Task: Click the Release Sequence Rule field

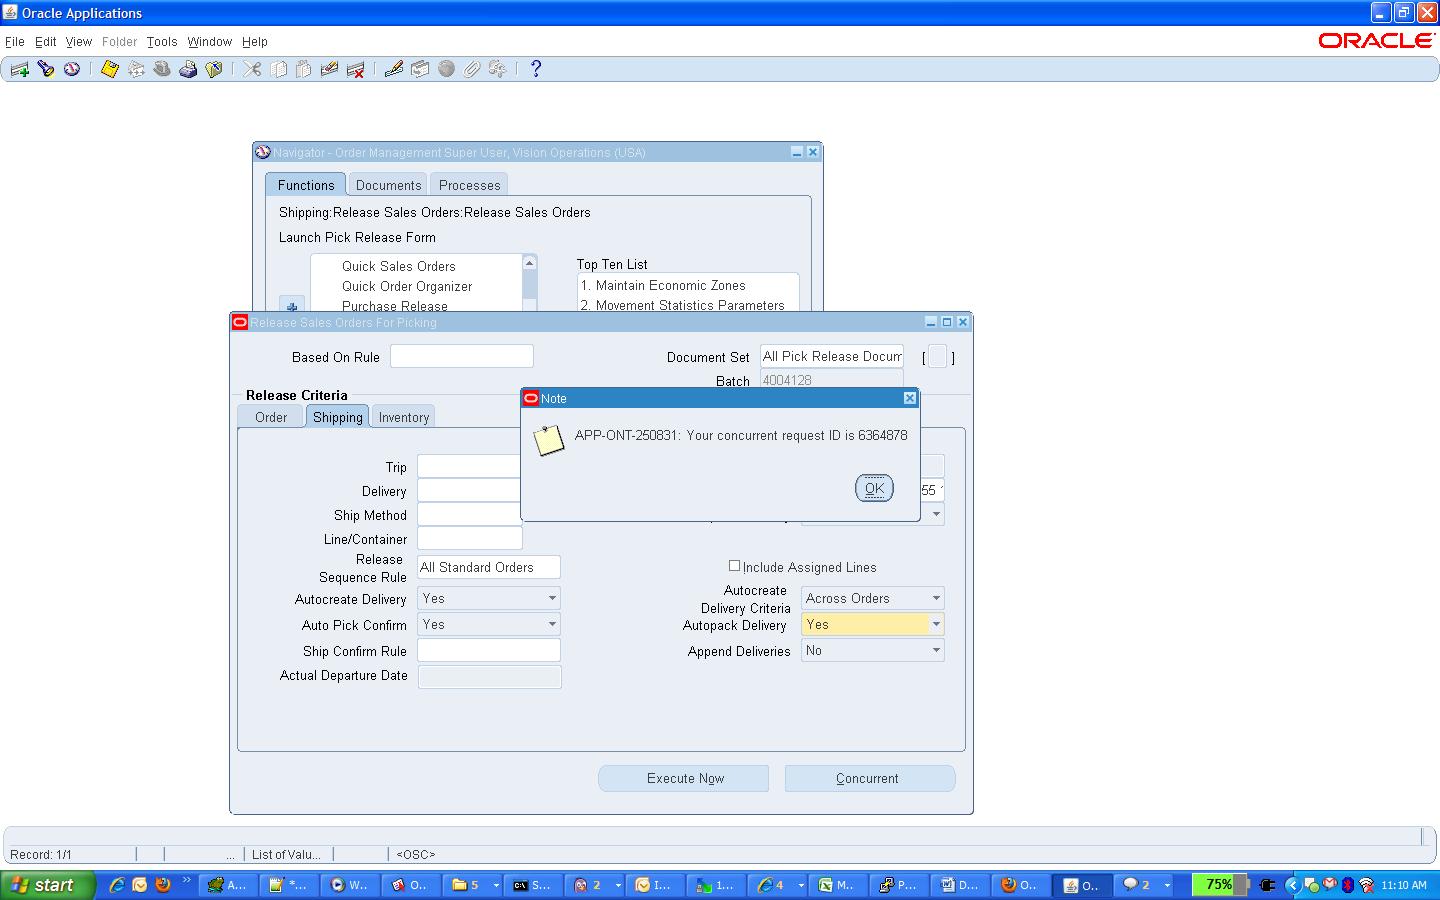Action: point(489,567)
